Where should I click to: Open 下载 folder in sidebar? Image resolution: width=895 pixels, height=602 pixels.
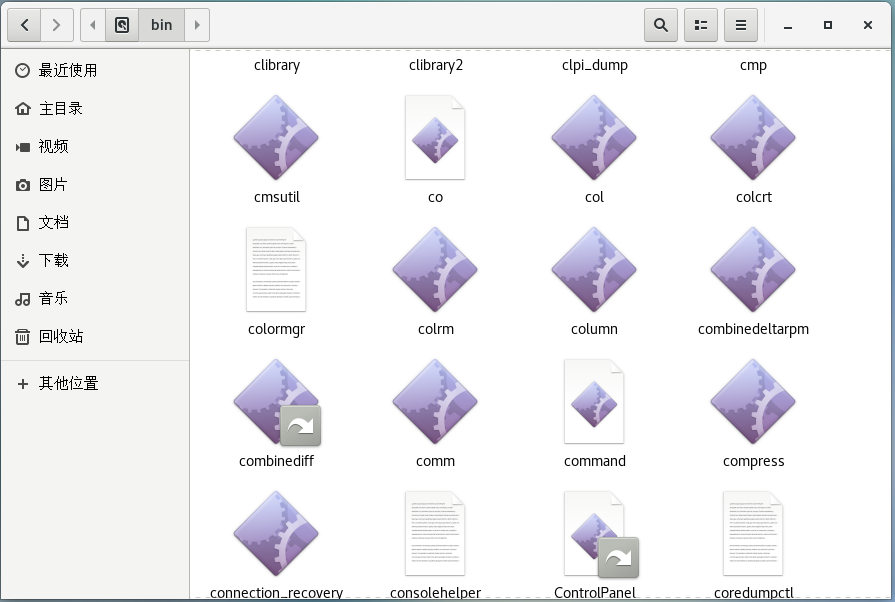click(95, 261)
